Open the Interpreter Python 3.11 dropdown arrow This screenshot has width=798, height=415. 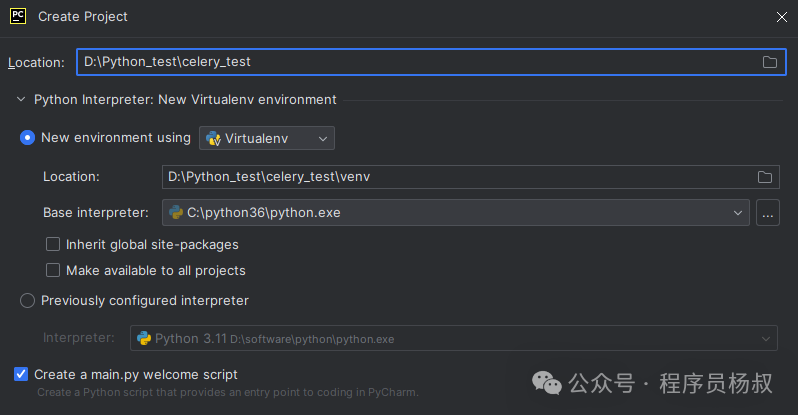(x=766, y=339)
